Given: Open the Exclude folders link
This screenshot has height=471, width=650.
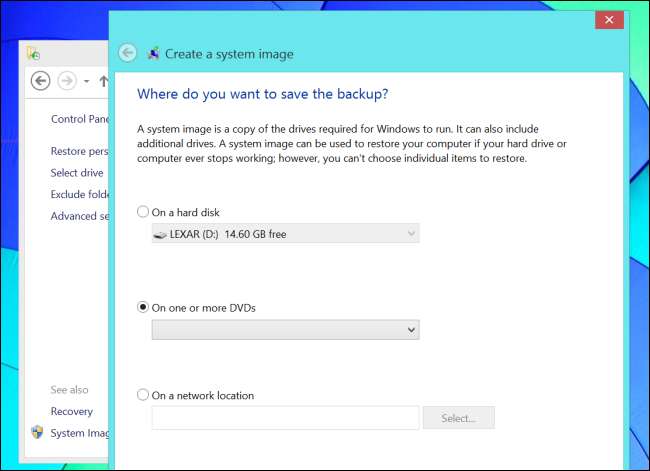Looking at the screenshot, I should [x=79, y=194].
